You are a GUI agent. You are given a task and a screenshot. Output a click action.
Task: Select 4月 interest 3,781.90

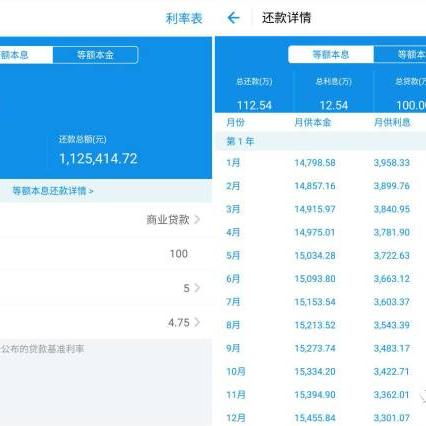392,232
